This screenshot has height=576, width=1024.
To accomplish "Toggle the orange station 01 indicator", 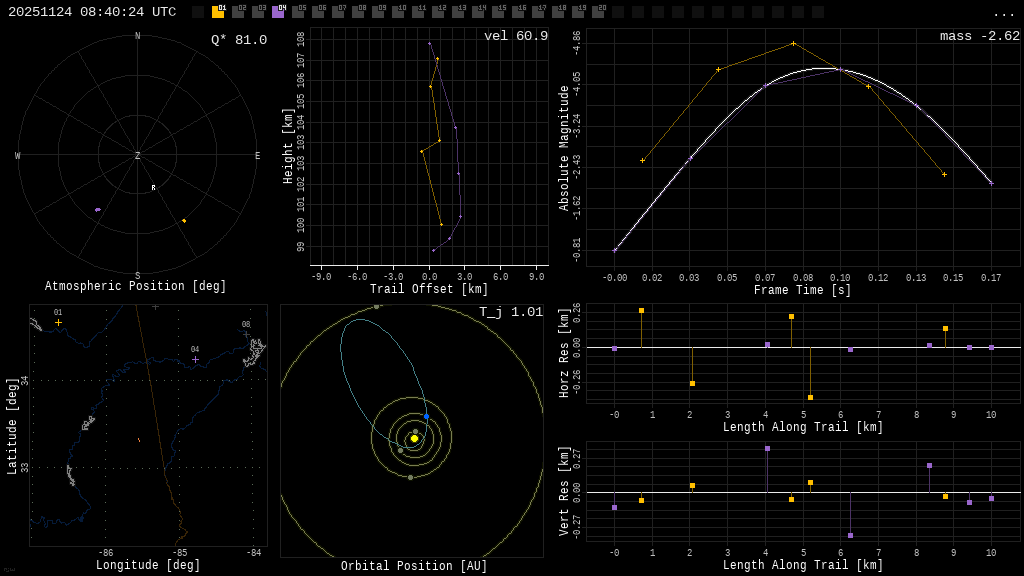I will (218, 12).
